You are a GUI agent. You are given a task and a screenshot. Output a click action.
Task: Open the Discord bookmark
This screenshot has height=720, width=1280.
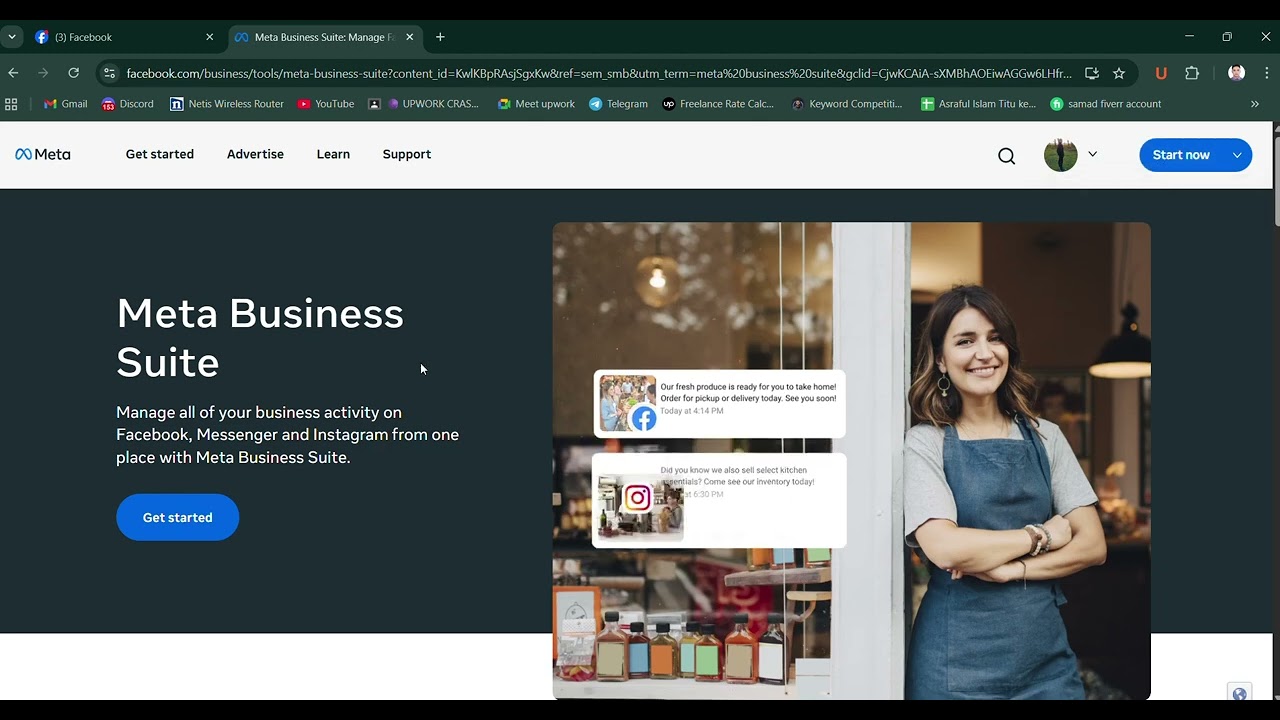(128, 104)
